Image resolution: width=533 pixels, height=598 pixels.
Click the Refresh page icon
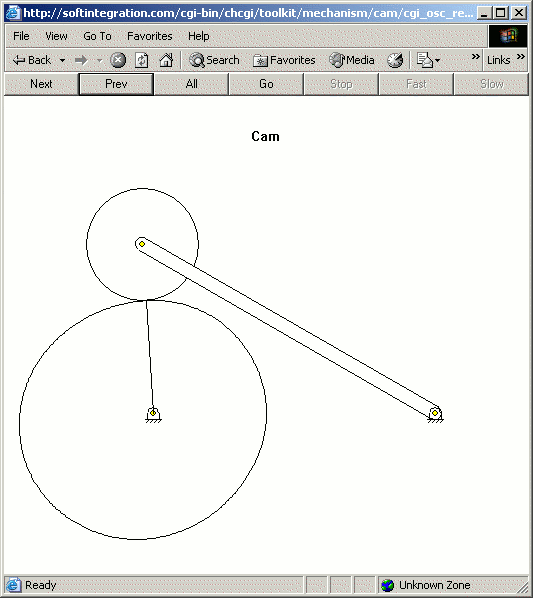[x=141, y=60]
